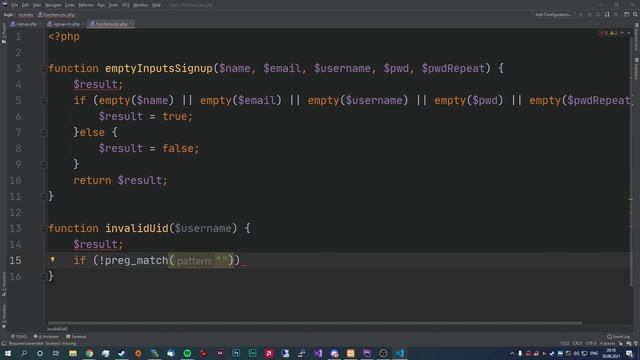Screen dimensions: 640x360
Task: Open Task View on taskbar
Action: coord(56,353)
